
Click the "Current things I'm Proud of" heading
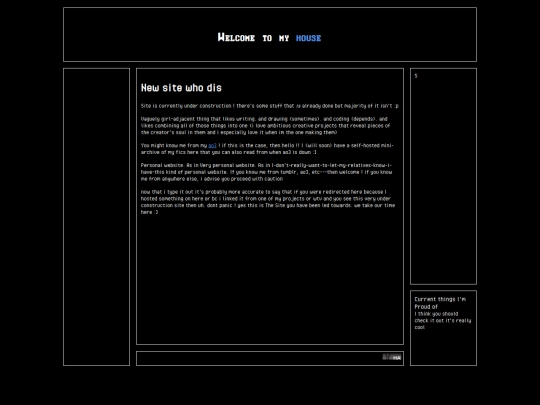(440, 303)
